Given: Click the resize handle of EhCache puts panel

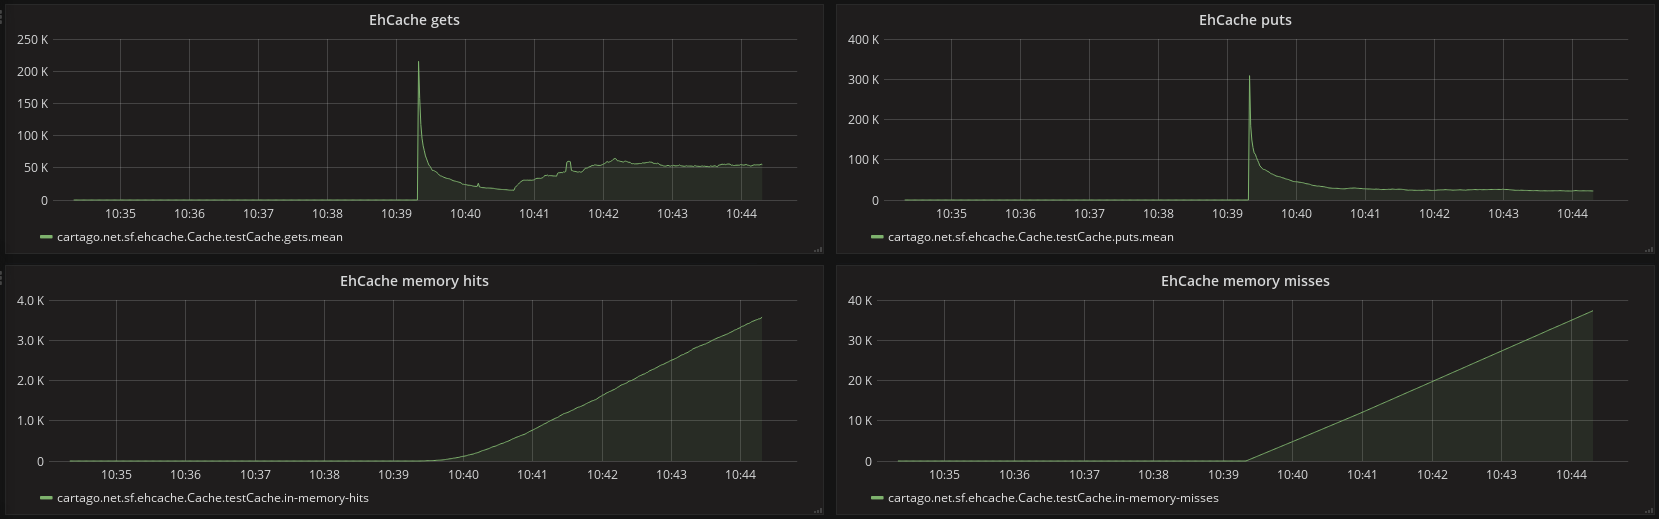Looking at the screenshot, I should pos(1649,250).
